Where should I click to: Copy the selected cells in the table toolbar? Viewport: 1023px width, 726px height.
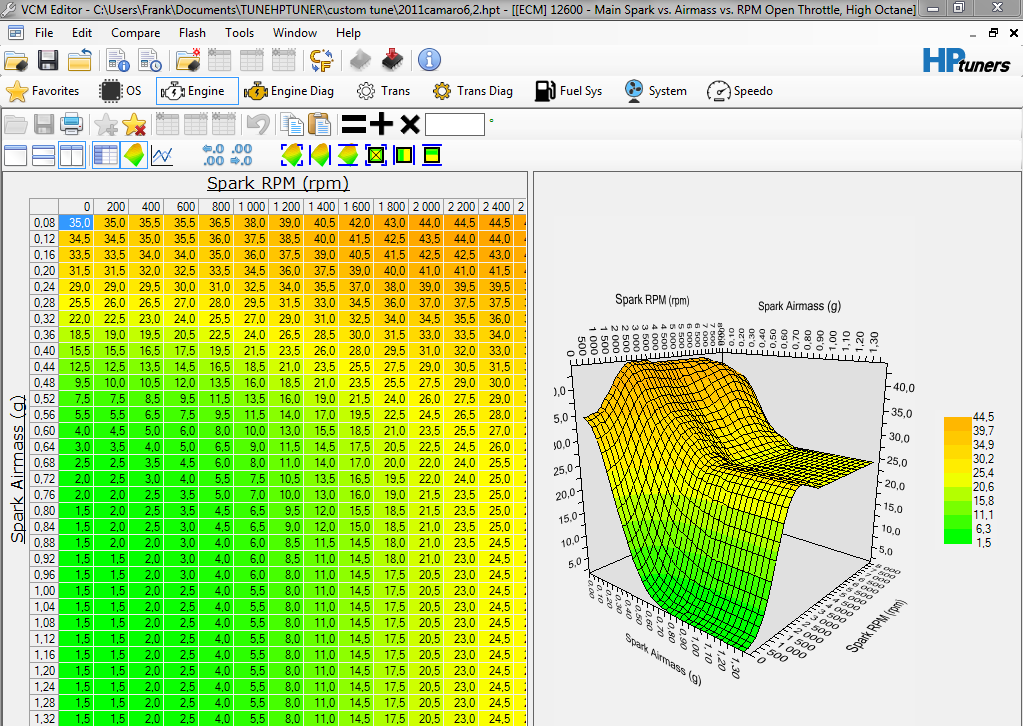click(x=292, y=124)
